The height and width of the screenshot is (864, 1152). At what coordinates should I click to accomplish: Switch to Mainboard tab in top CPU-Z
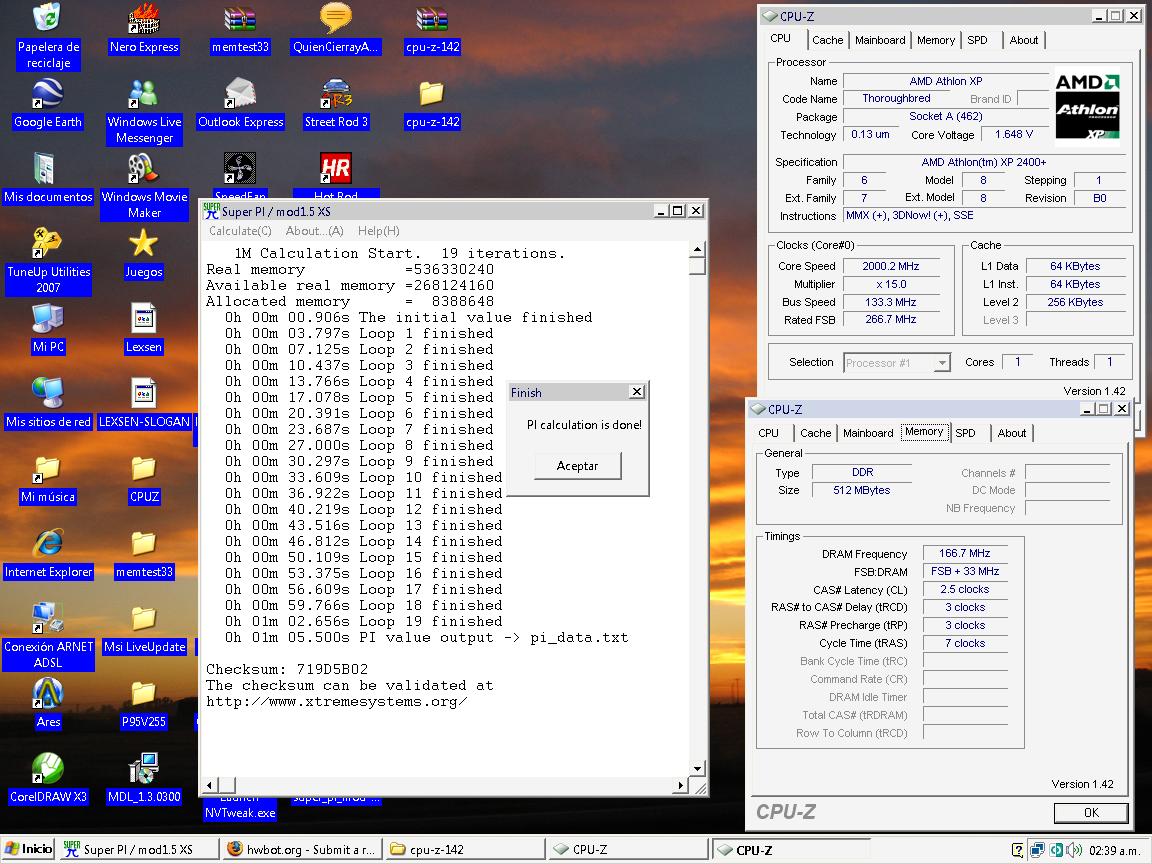click(879, 40)
